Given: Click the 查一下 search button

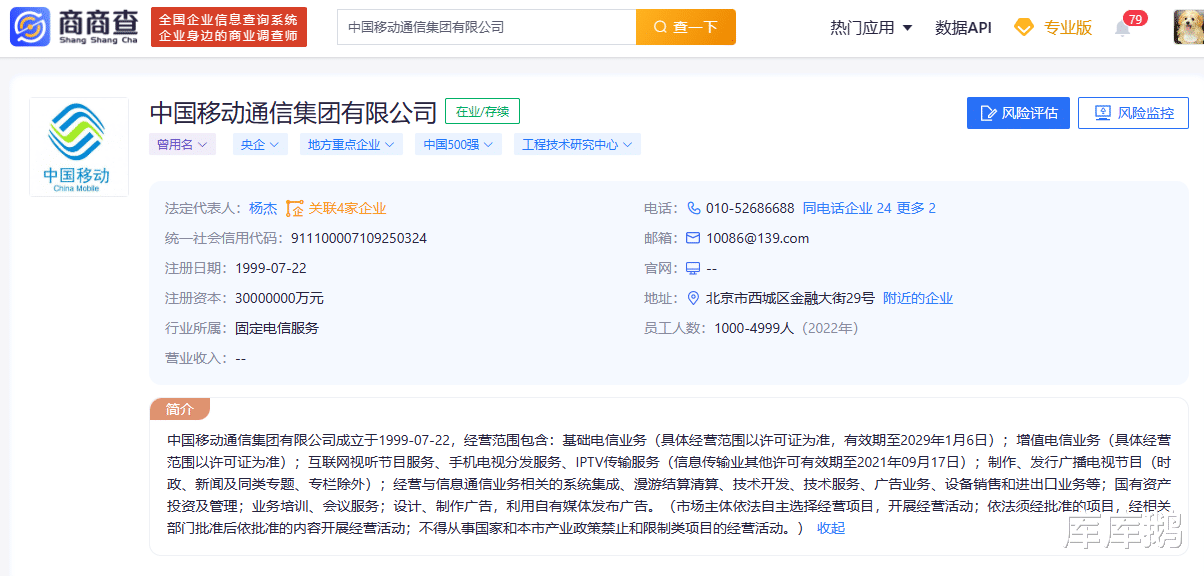Looking at the screenshot, I should [686, 27].
